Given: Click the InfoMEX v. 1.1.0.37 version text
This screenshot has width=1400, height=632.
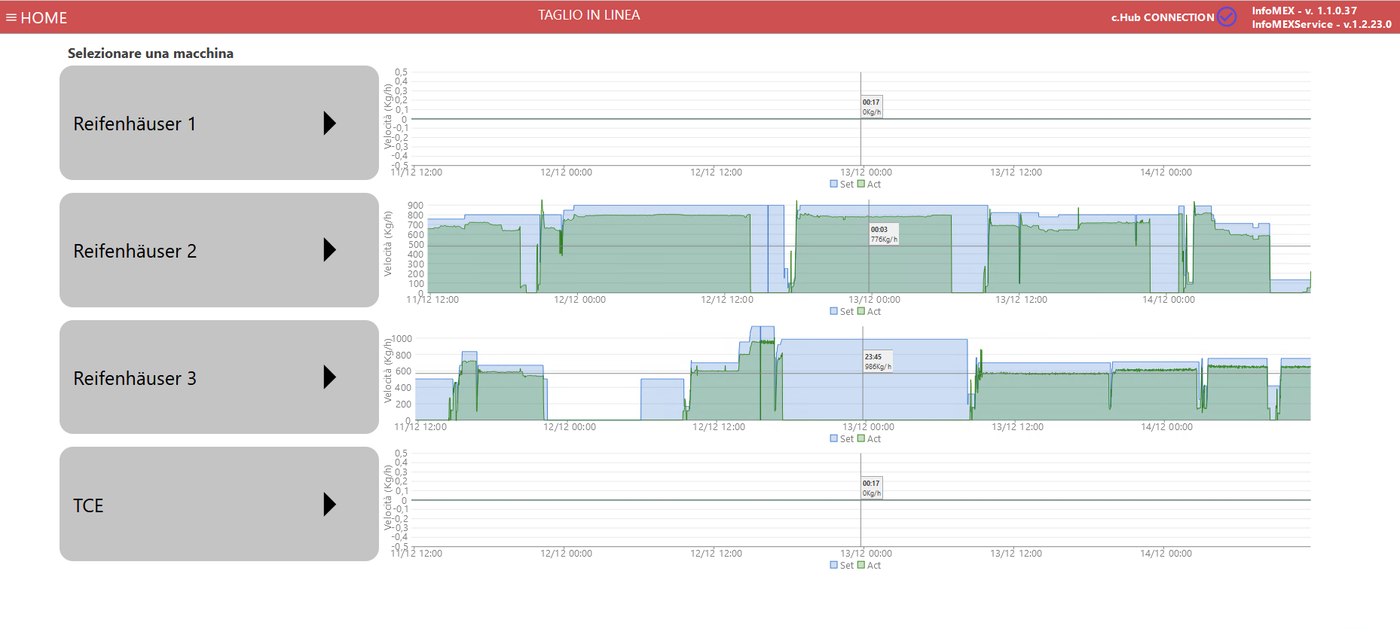Looking at the screenshot, I should pos(1304,10).
